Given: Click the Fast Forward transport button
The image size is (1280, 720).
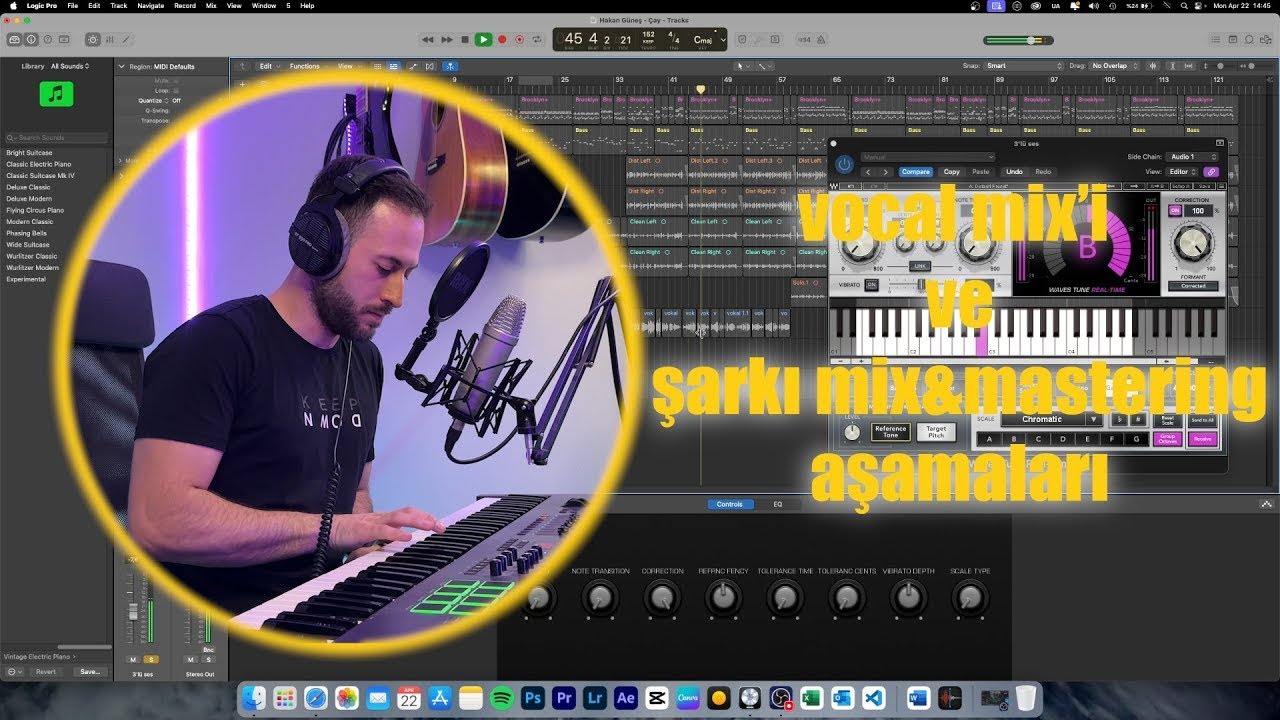Looking at the screenshot, I should tap(447, 40).
